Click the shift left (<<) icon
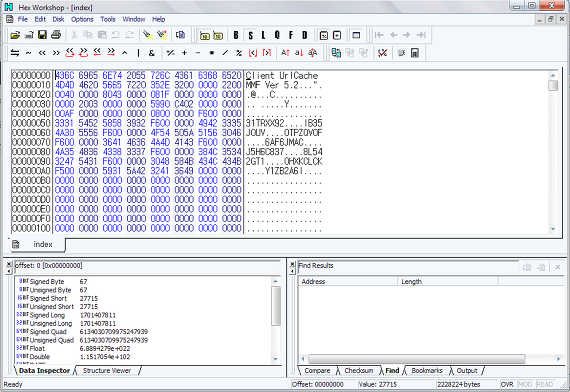570x392 pixels. (x=42, y=53)
